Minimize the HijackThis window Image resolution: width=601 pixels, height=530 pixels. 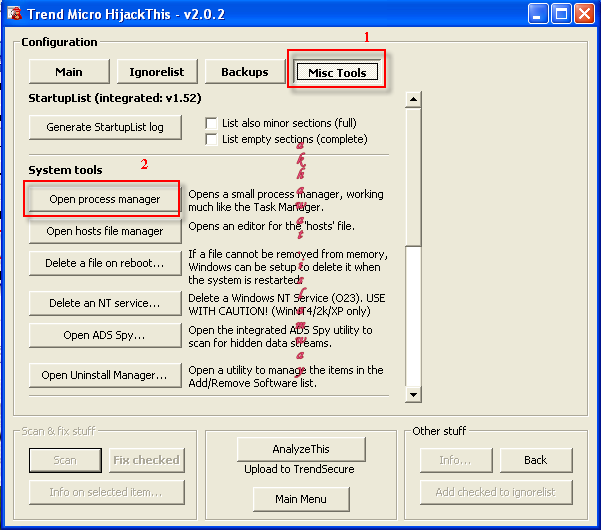[x=537, y=14]
